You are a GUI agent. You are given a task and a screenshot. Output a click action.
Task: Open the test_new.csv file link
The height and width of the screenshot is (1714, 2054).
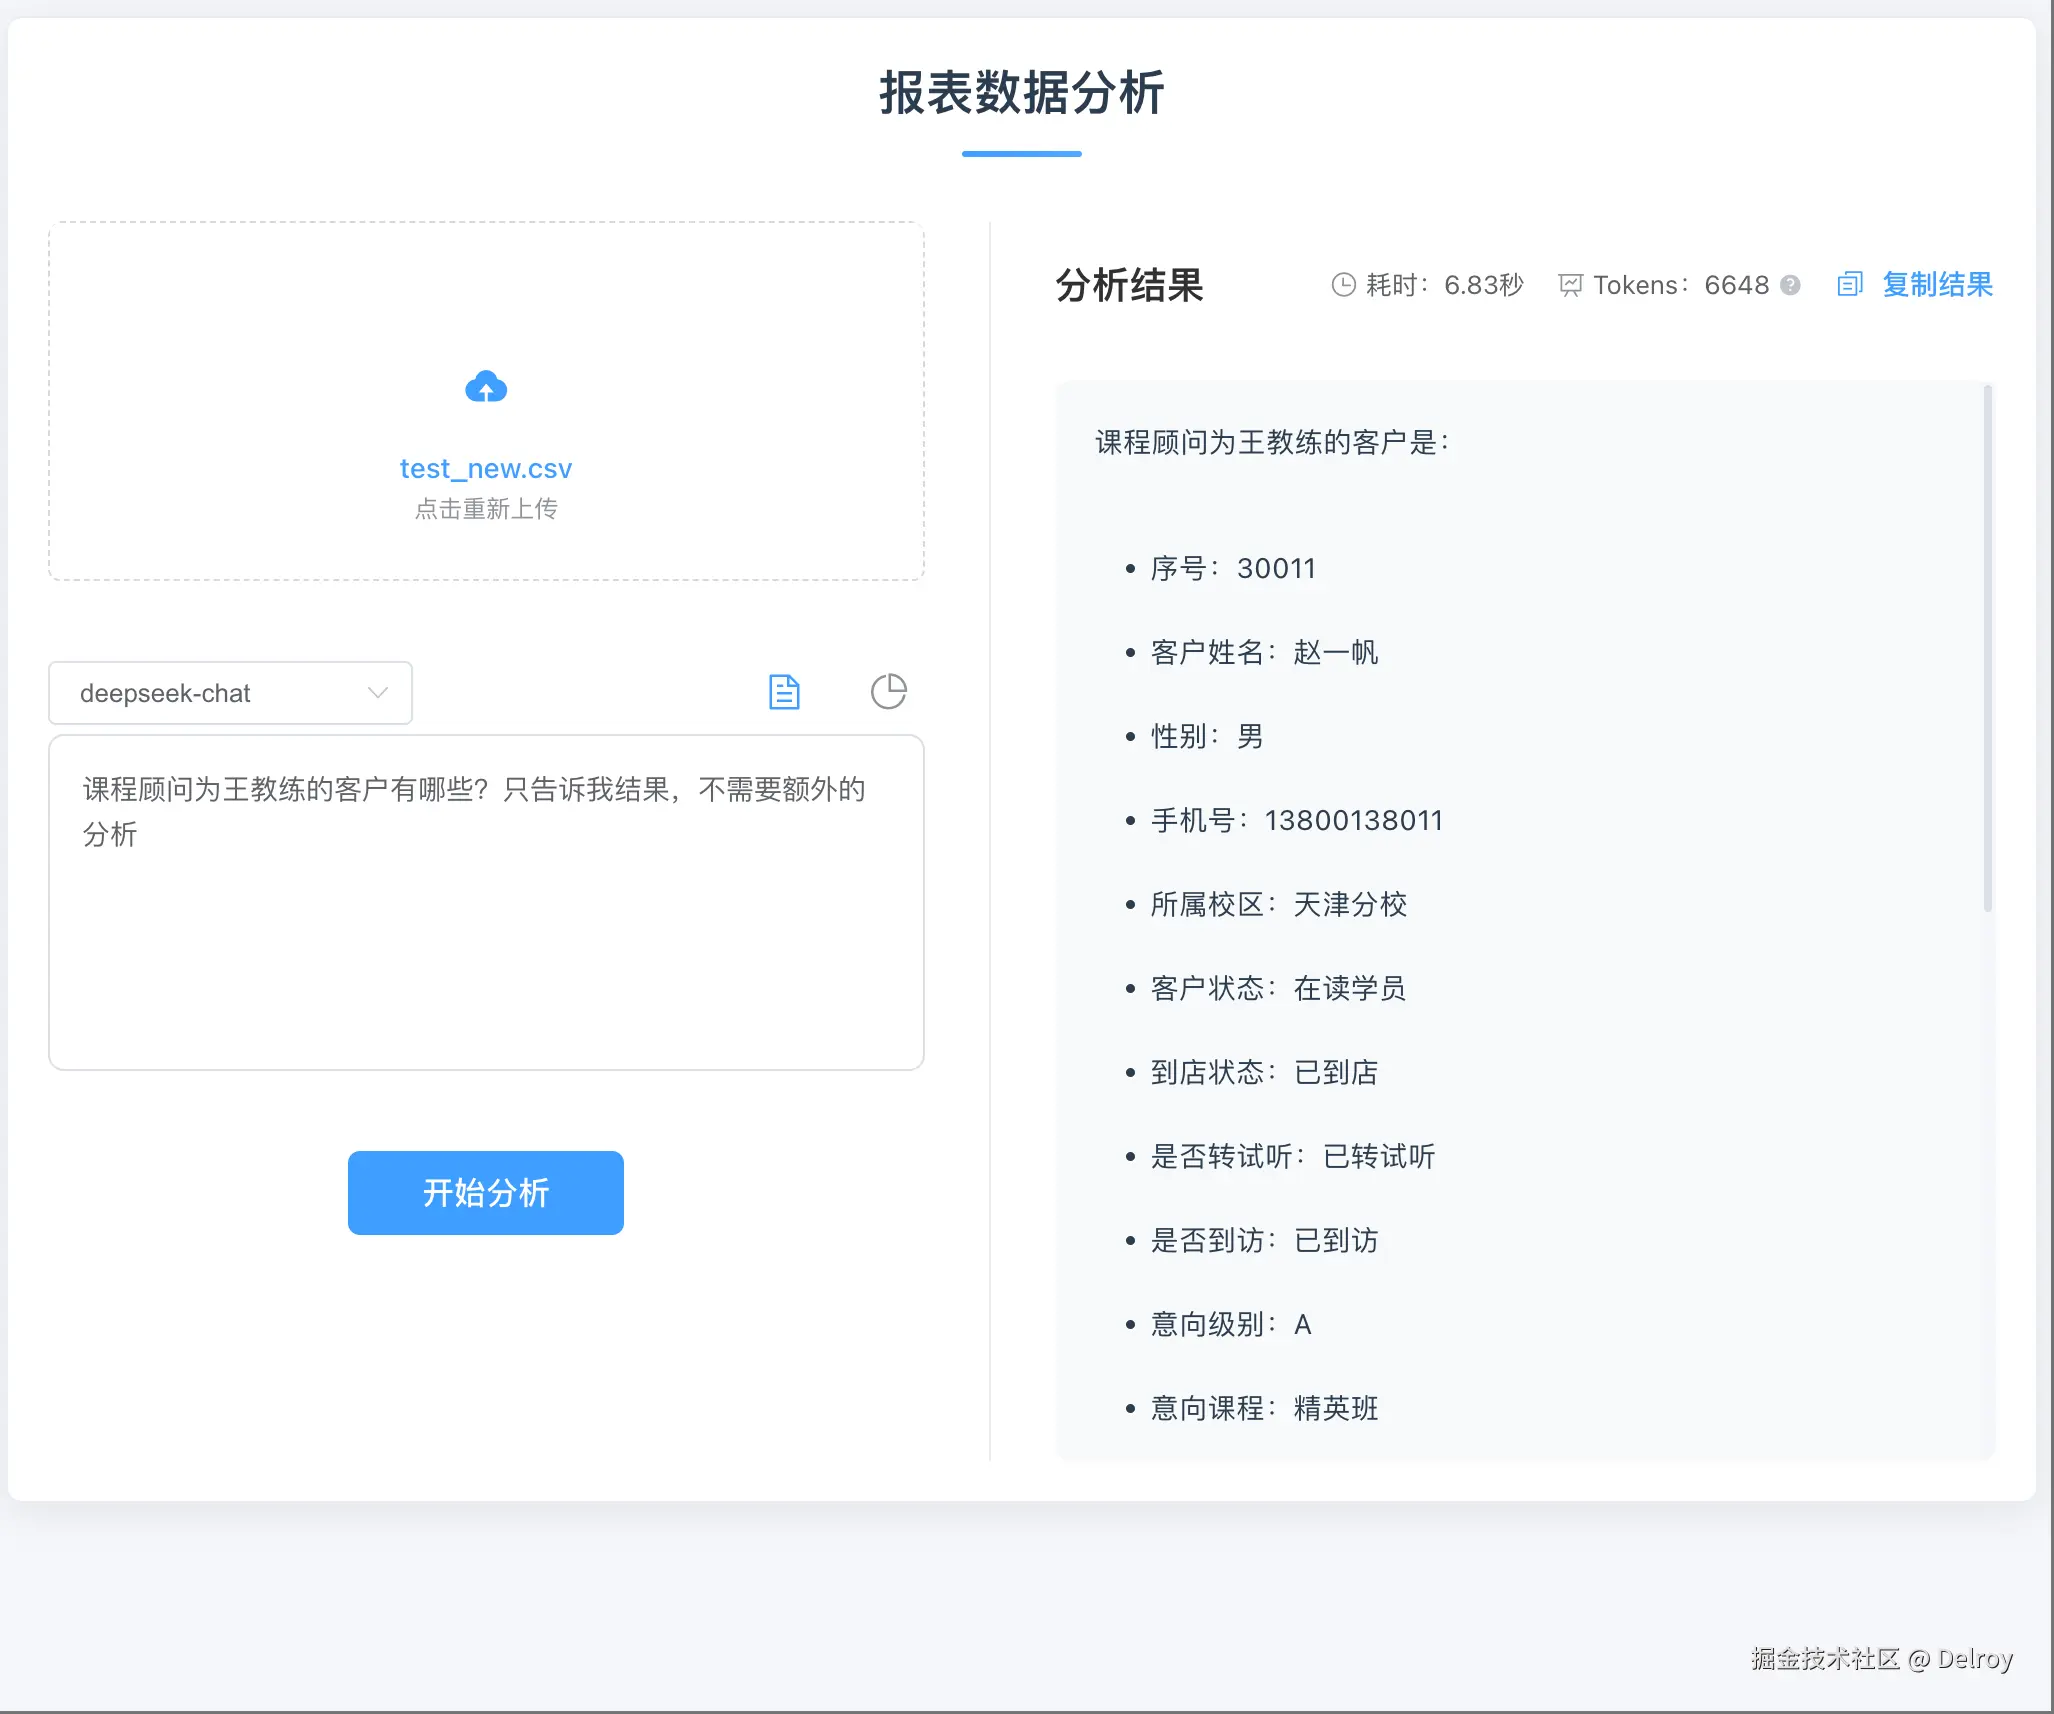point(486,467)
